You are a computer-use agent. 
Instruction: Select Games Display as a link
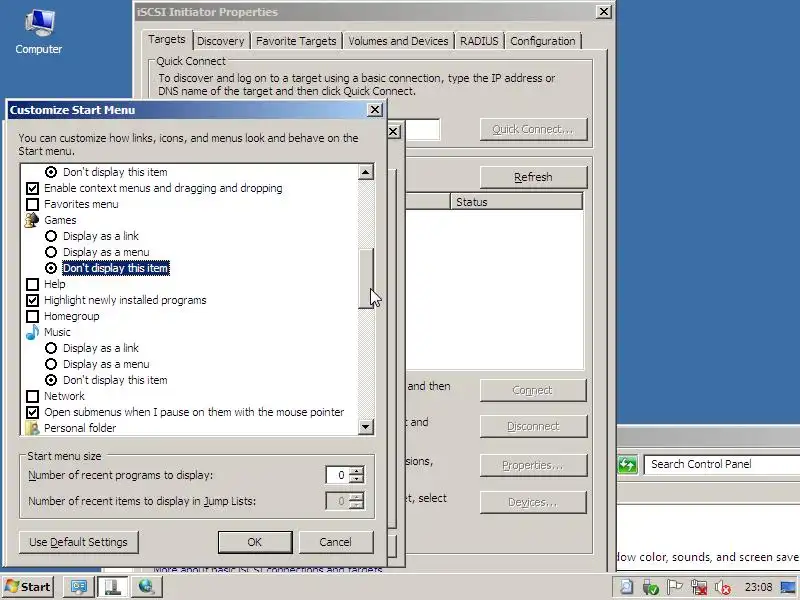click(51, 236)
